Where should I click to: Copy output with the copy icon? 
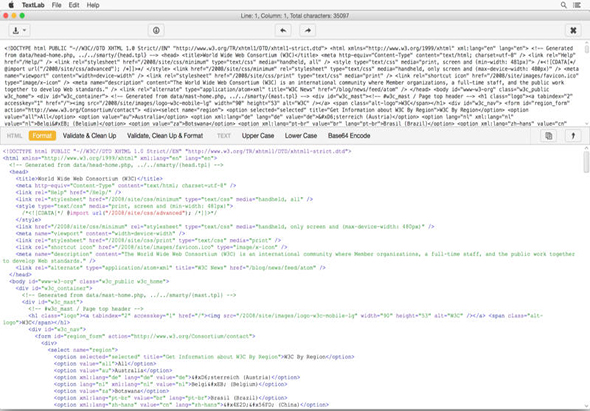pos(549,136)
